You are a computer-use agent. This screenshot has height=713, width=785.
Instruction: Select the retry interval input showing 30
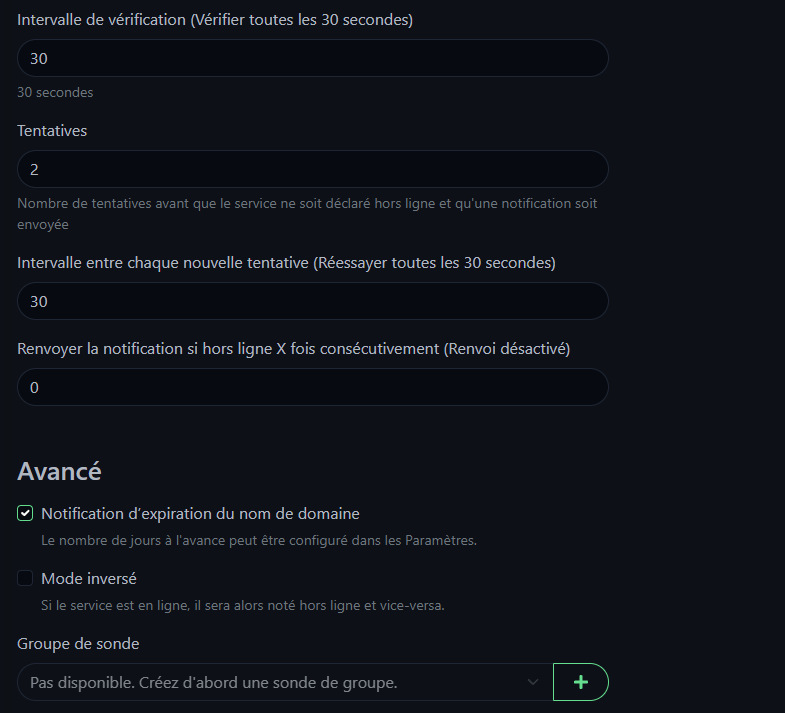pyautogui.click(x=312, y=301)
